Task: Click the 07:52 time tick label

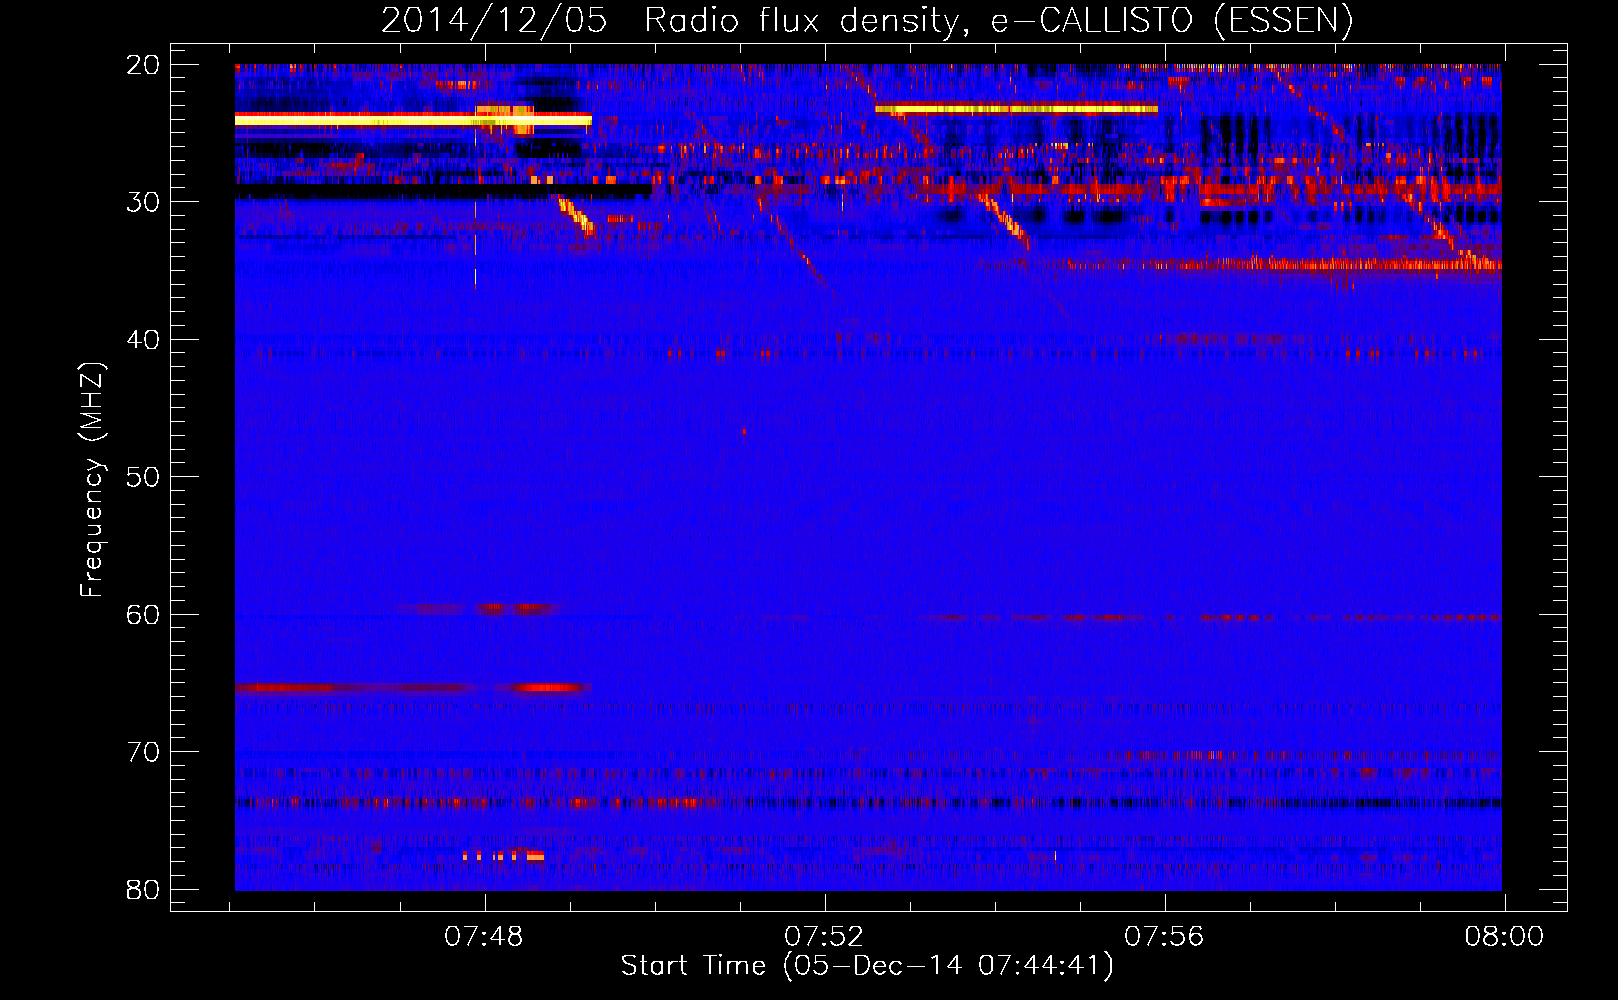Action: [824, 937]
